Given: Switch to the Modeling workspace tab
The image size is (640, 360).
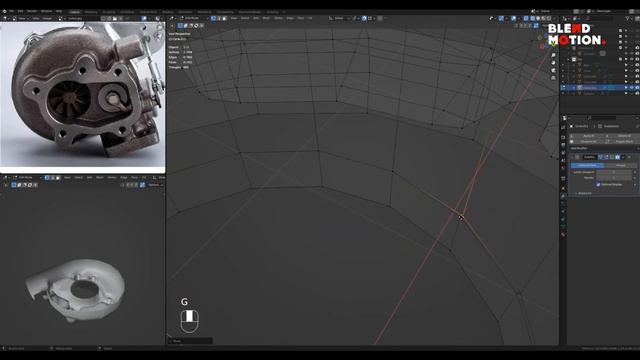Looking at the screenshot, I should pyautogui.click(x=91, y=12).
